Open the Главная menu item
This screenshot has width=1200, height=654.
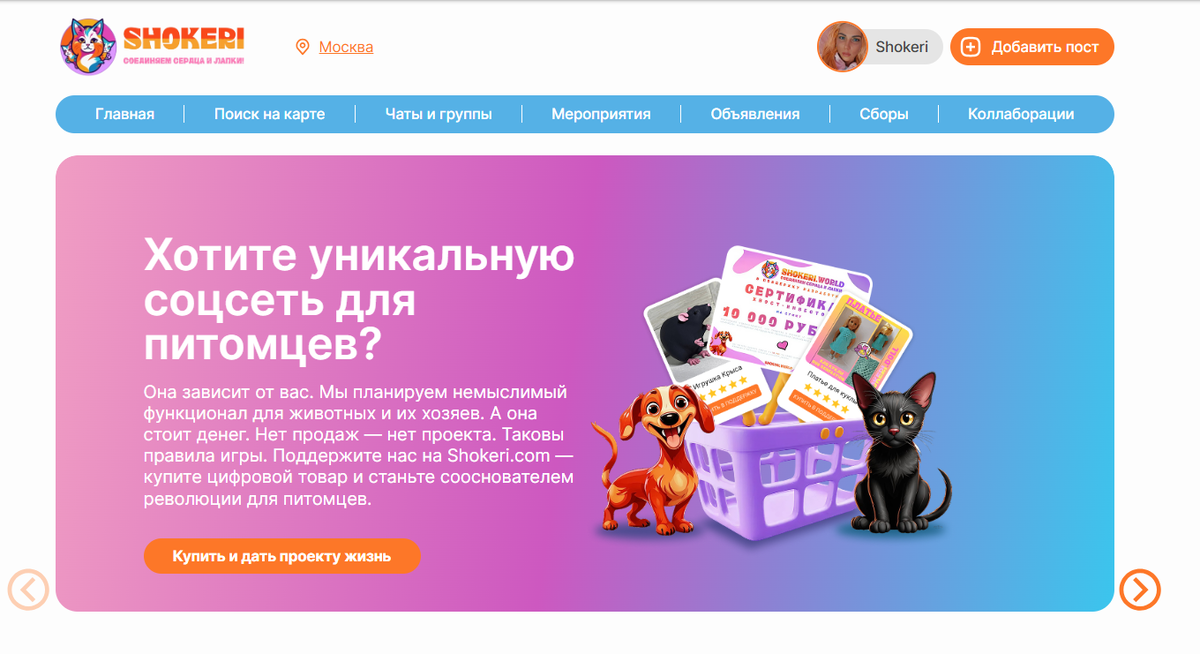tap(125, 114)
